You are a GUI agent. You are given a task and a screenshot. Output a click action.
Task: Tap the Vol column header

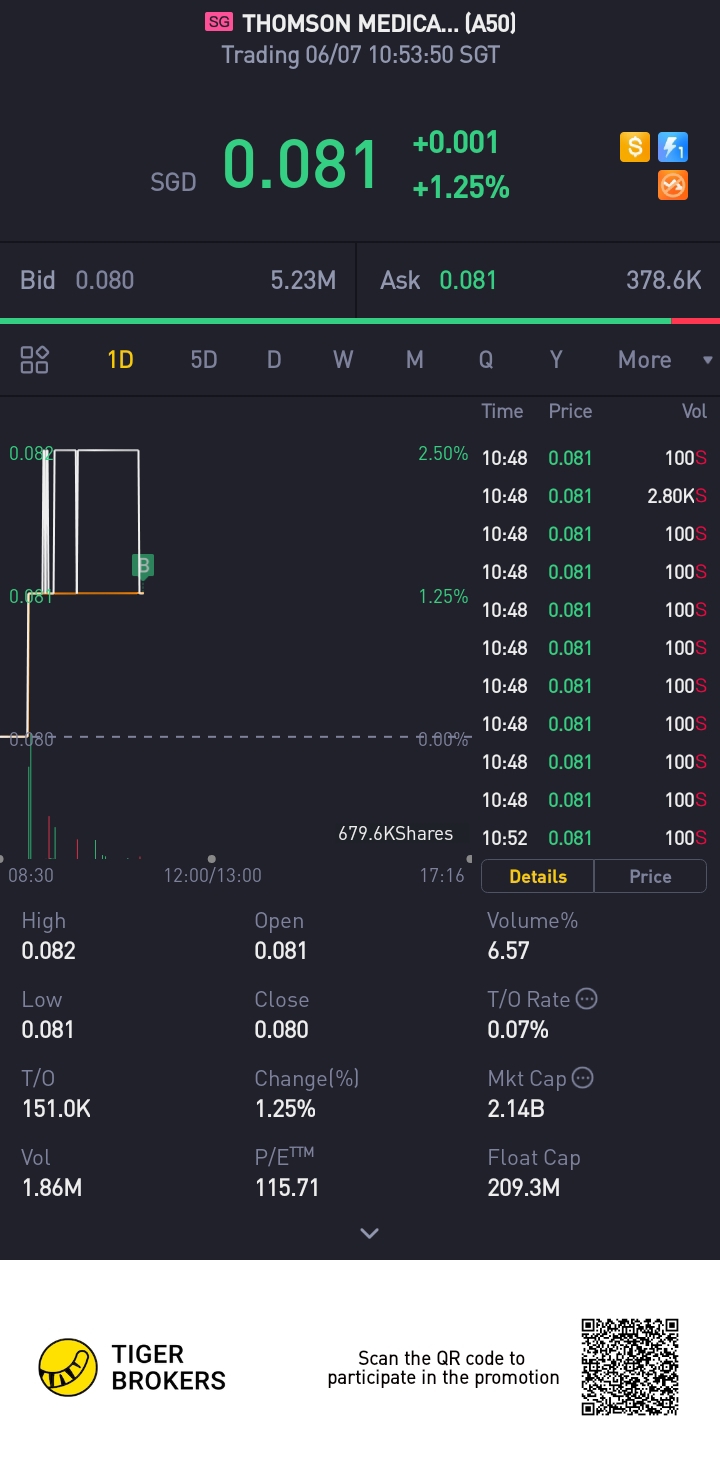pyautogui.click(x=694, y=411)
